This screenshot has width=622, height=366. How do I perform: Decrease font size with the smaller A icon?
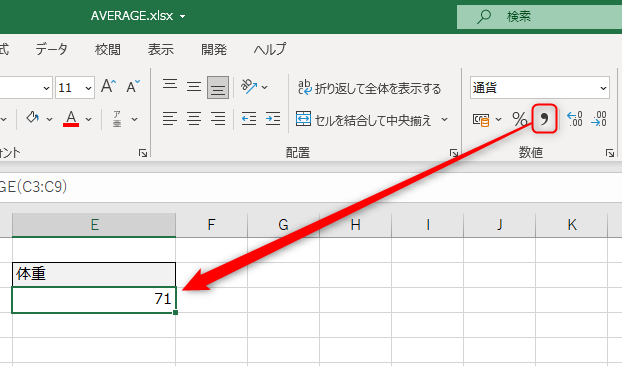(x=133, y=86)
